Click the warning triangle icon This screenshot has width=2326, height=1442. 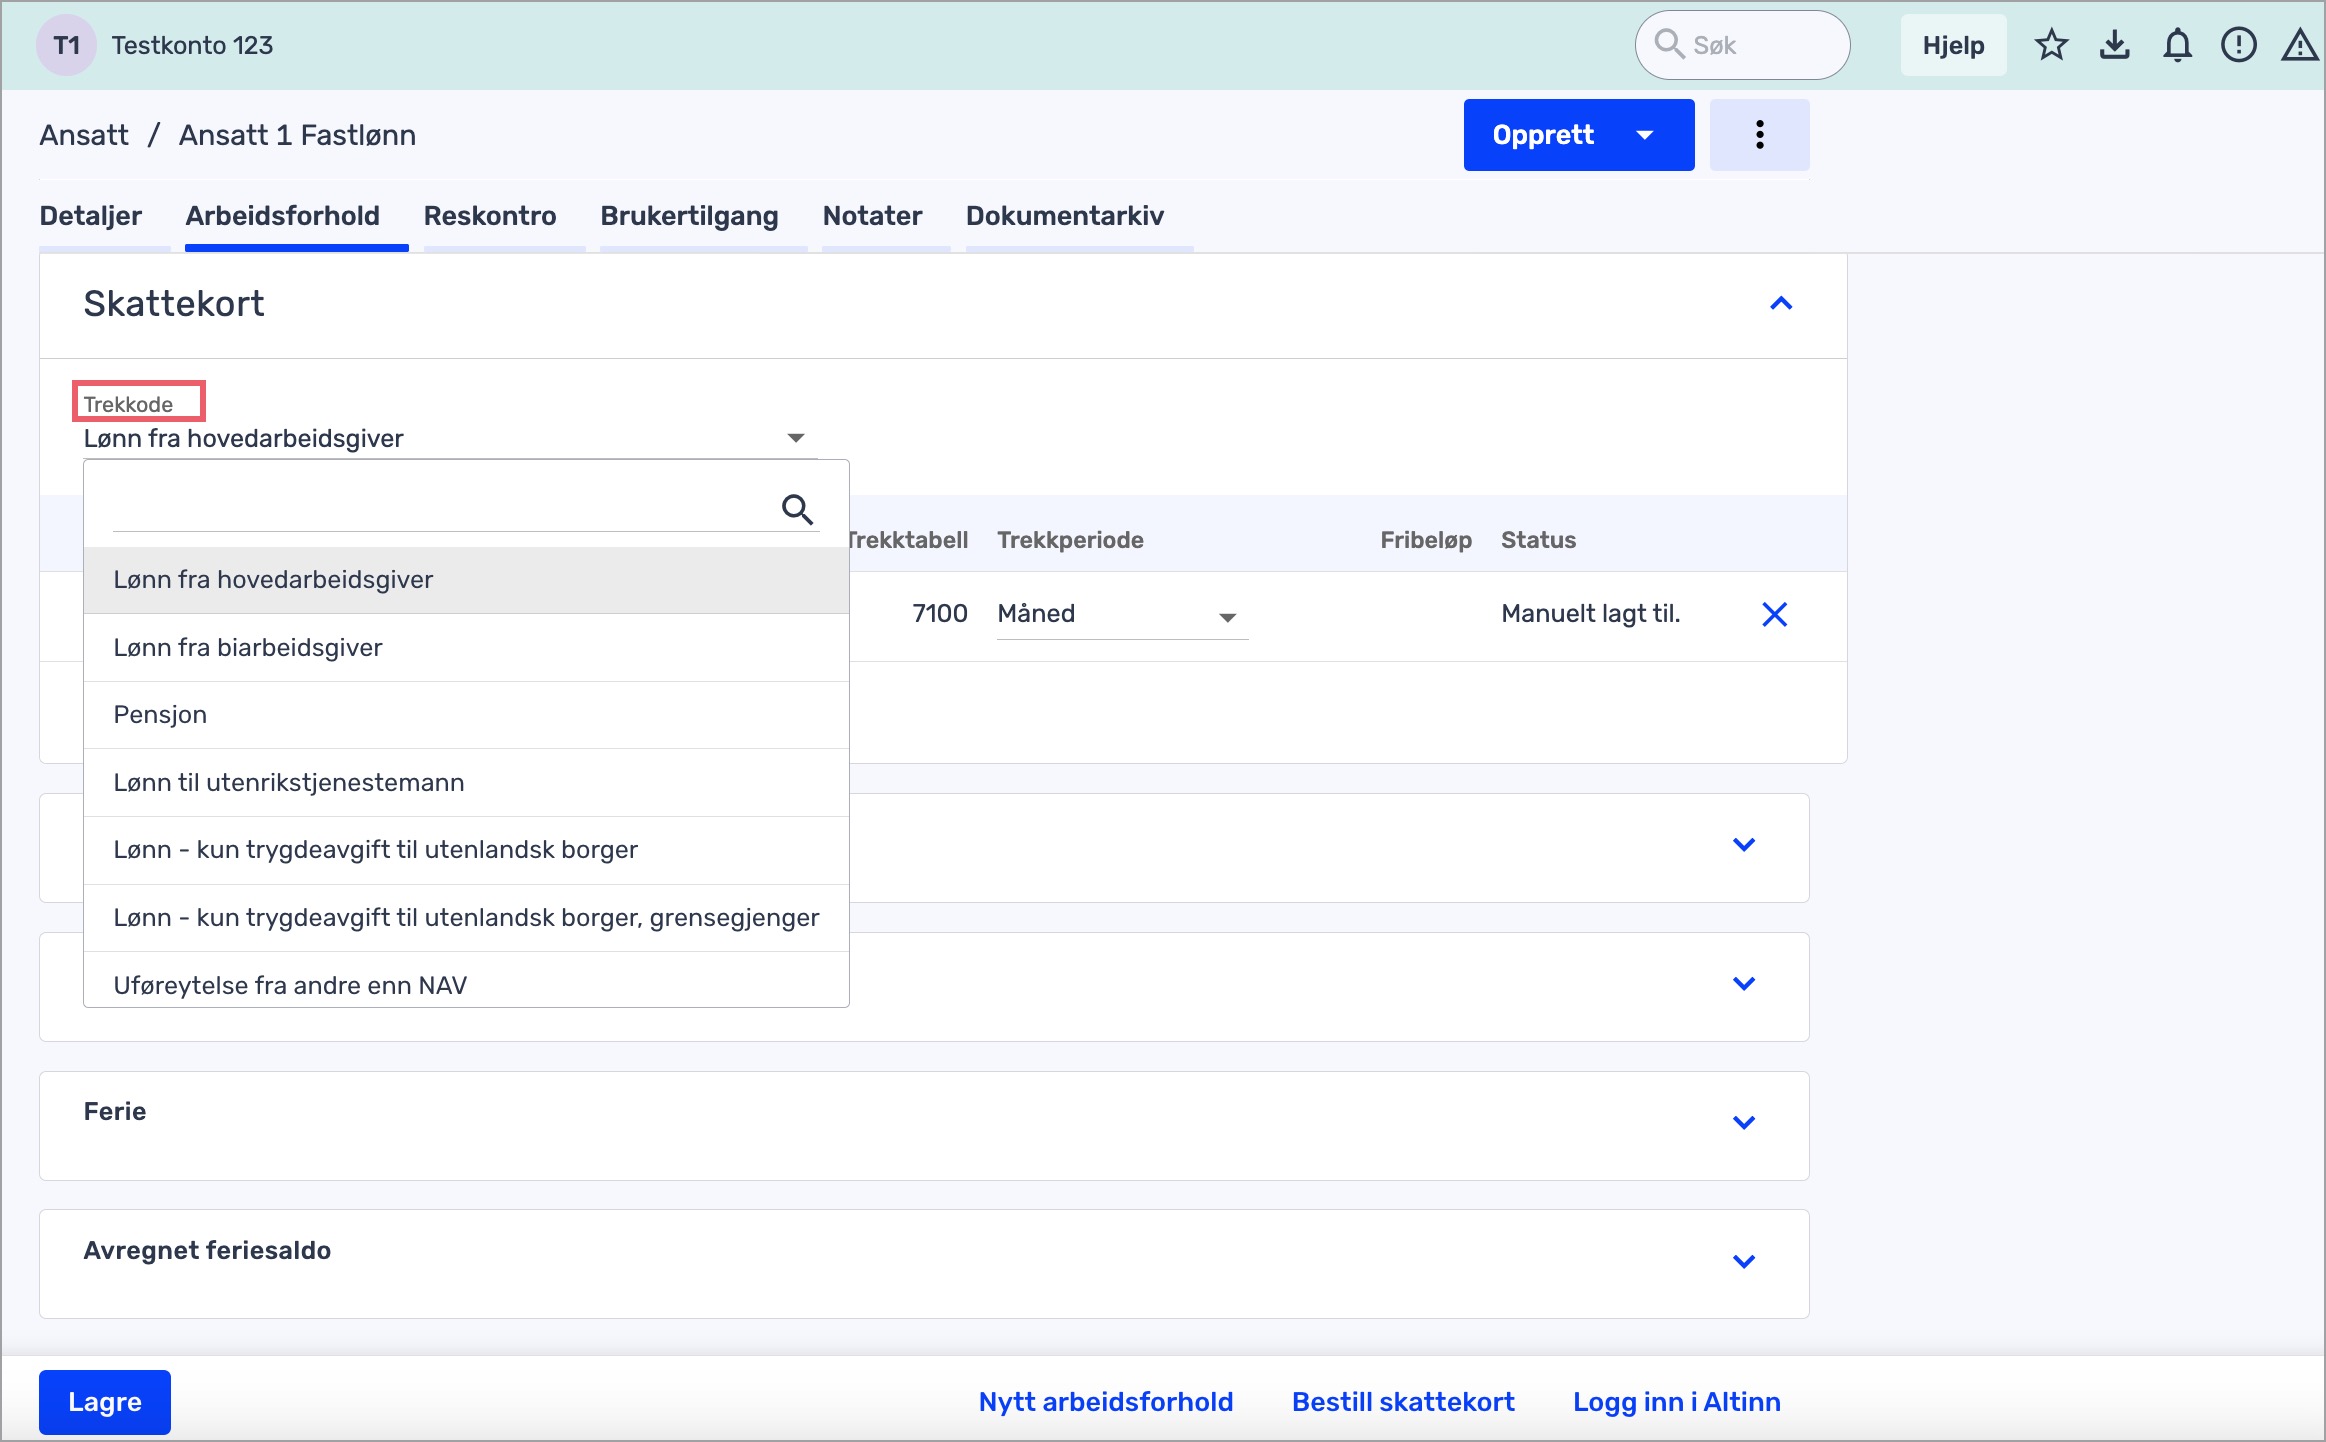tap(2300, 46)
